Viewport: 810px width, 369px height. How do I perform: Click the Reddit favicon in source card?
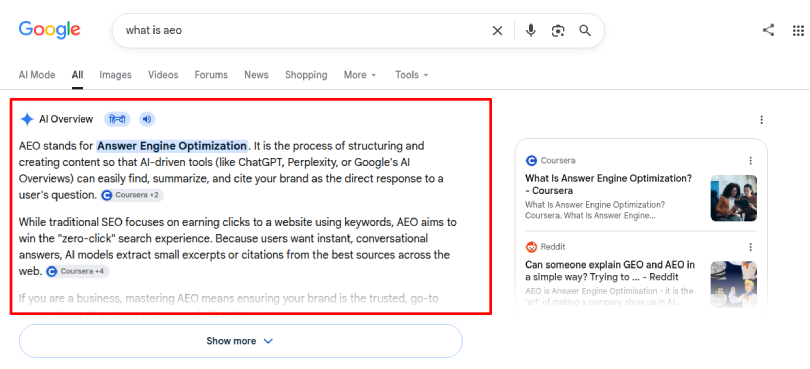point(531,247)
